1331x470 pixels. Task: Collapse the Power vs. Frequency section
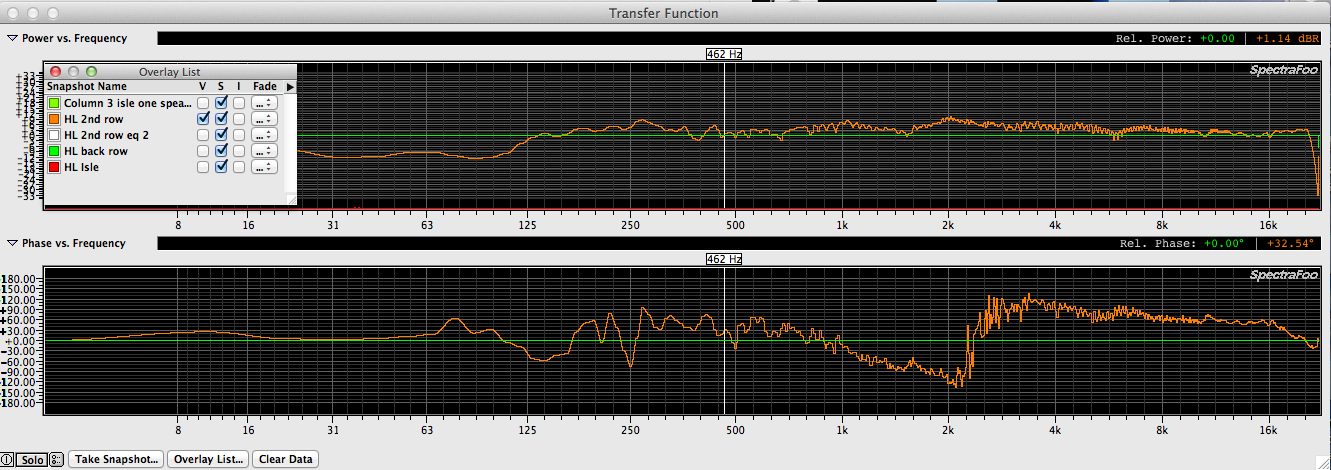[12, 38]
